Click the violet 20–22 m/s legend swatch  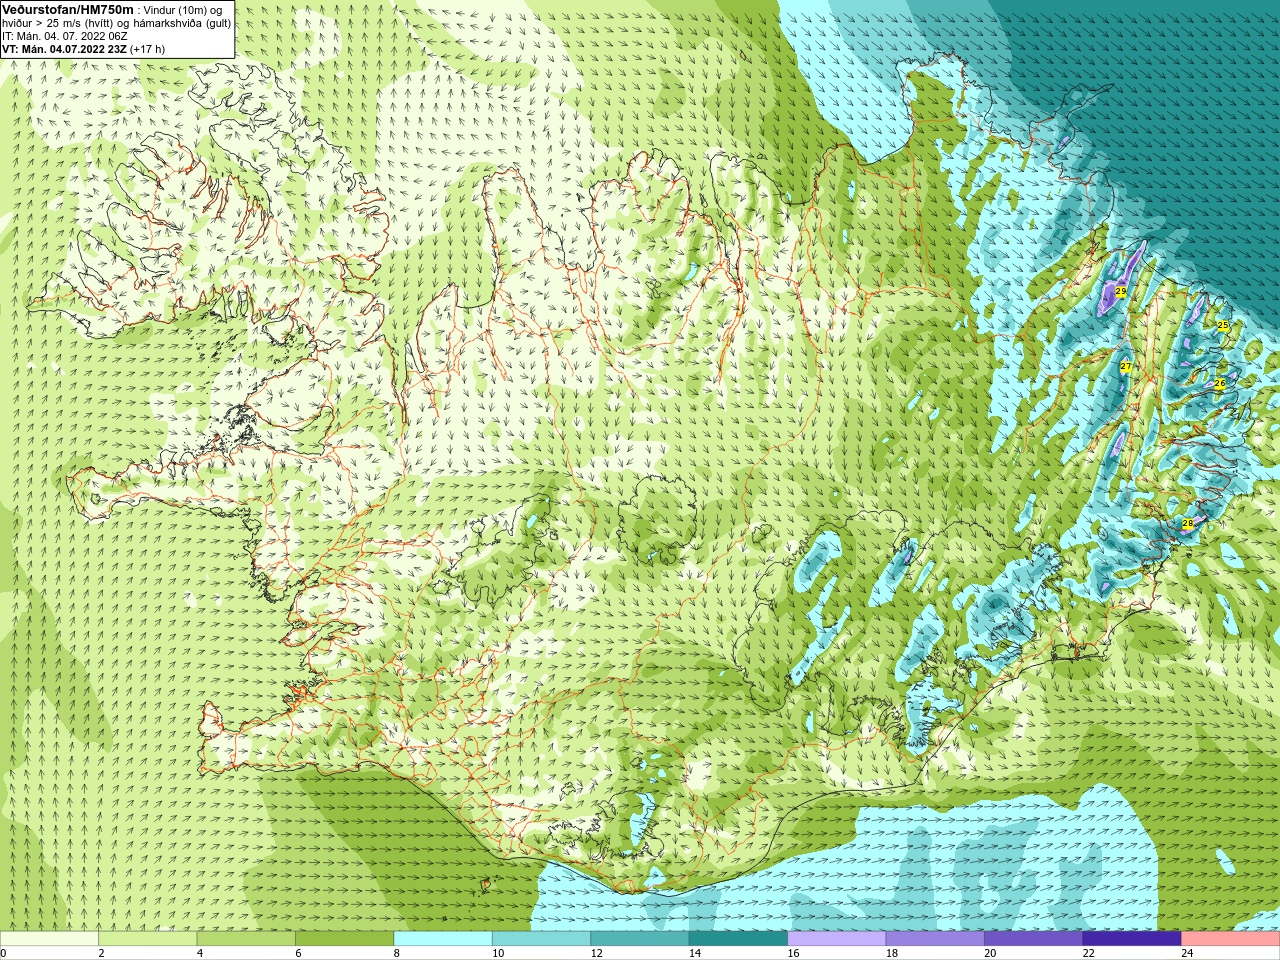1033,939
